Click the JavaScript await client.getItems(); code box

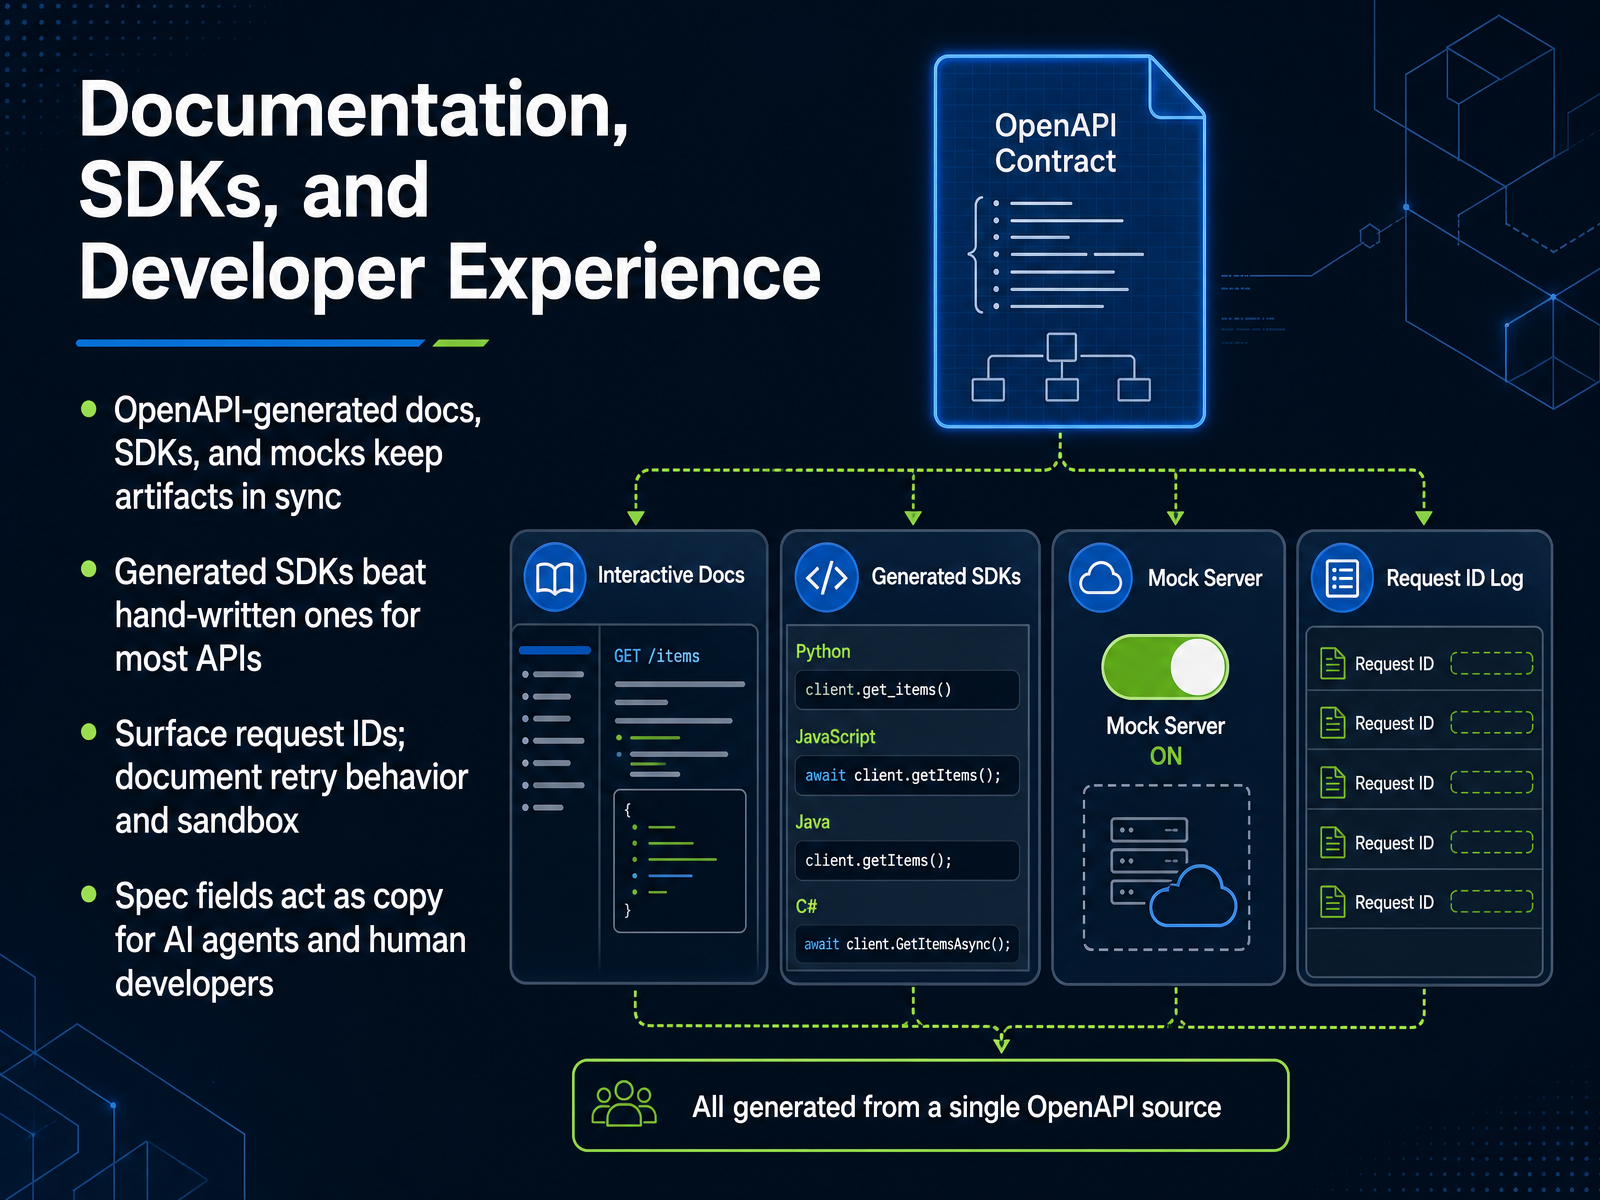coord(907,775)
